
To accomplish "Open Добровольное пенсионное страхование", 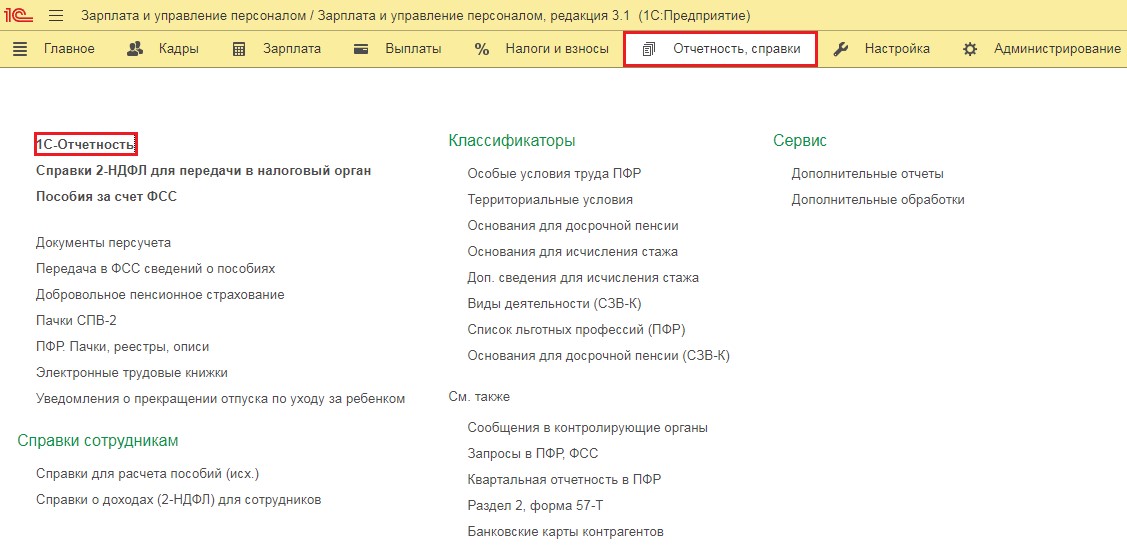I will point(160,294).
